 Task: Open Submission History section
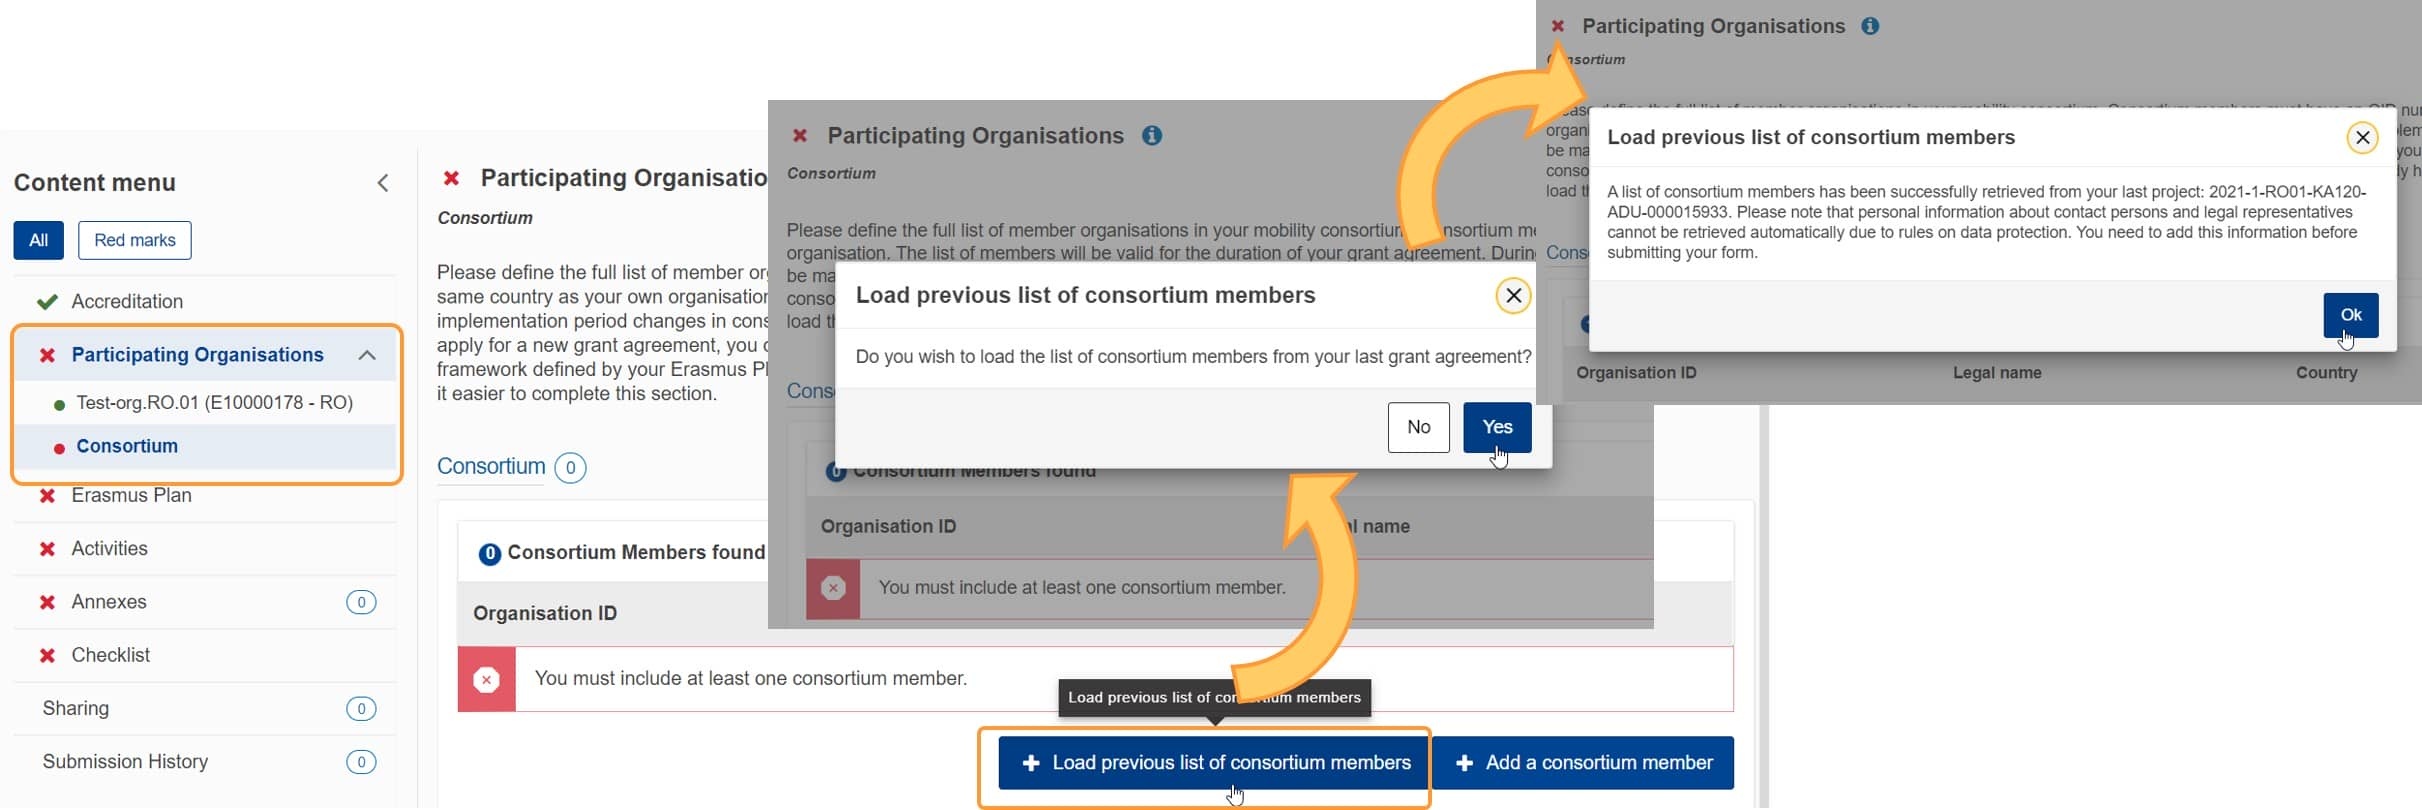tap(125, 762)
